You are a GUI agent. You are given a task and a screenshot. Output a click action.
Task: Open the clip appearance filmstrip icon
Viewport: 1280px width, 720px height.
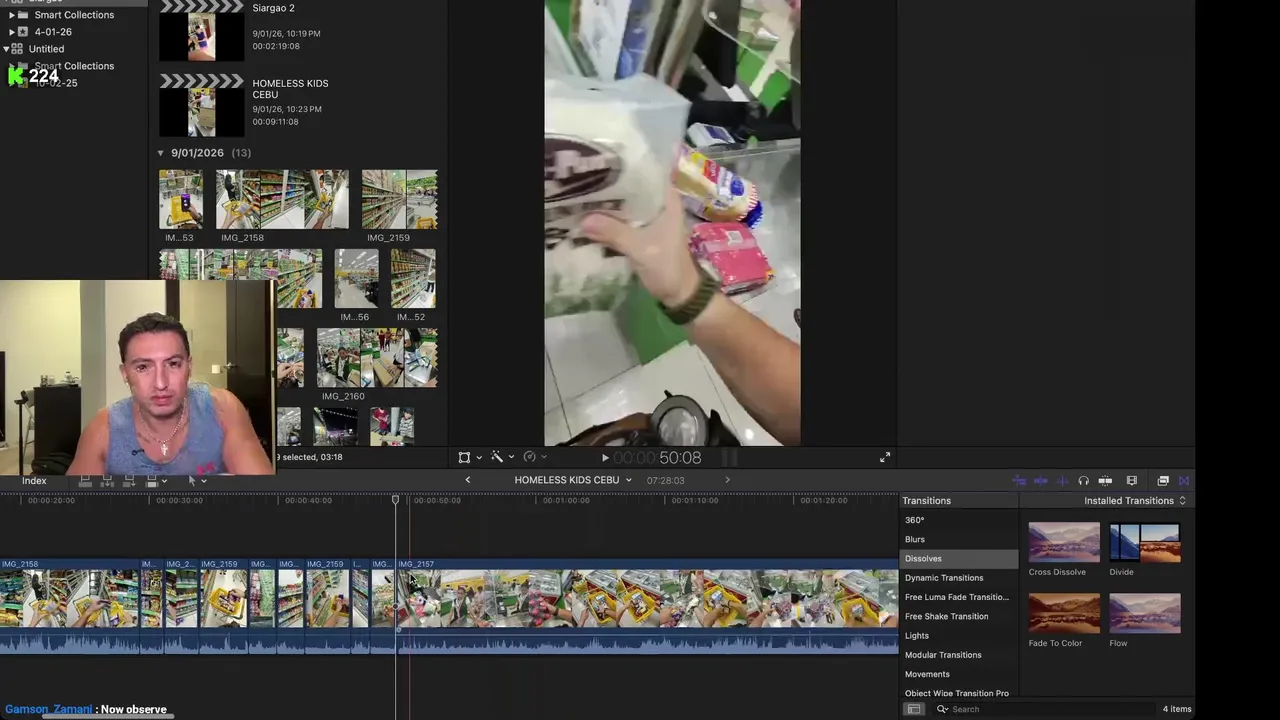pyautogui.click(x=1132, y=481)
